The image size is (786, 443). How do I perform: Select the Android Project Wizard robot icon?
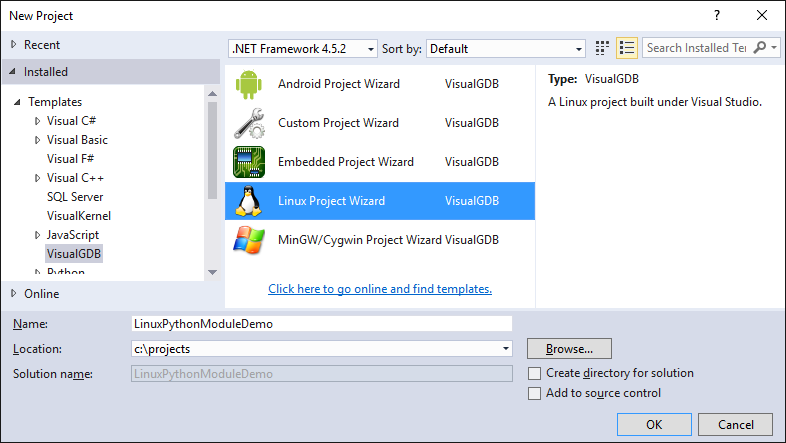(249, 84)
